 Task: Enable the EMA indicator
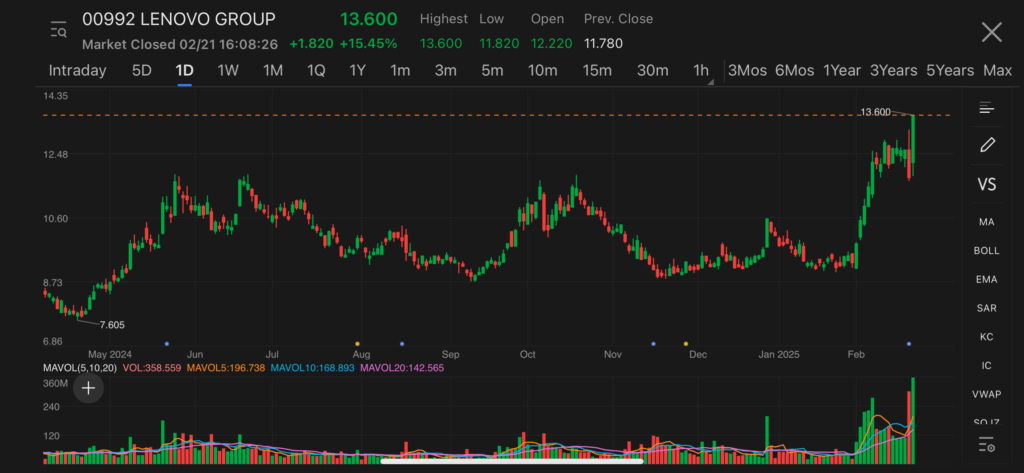coord(987,279)
